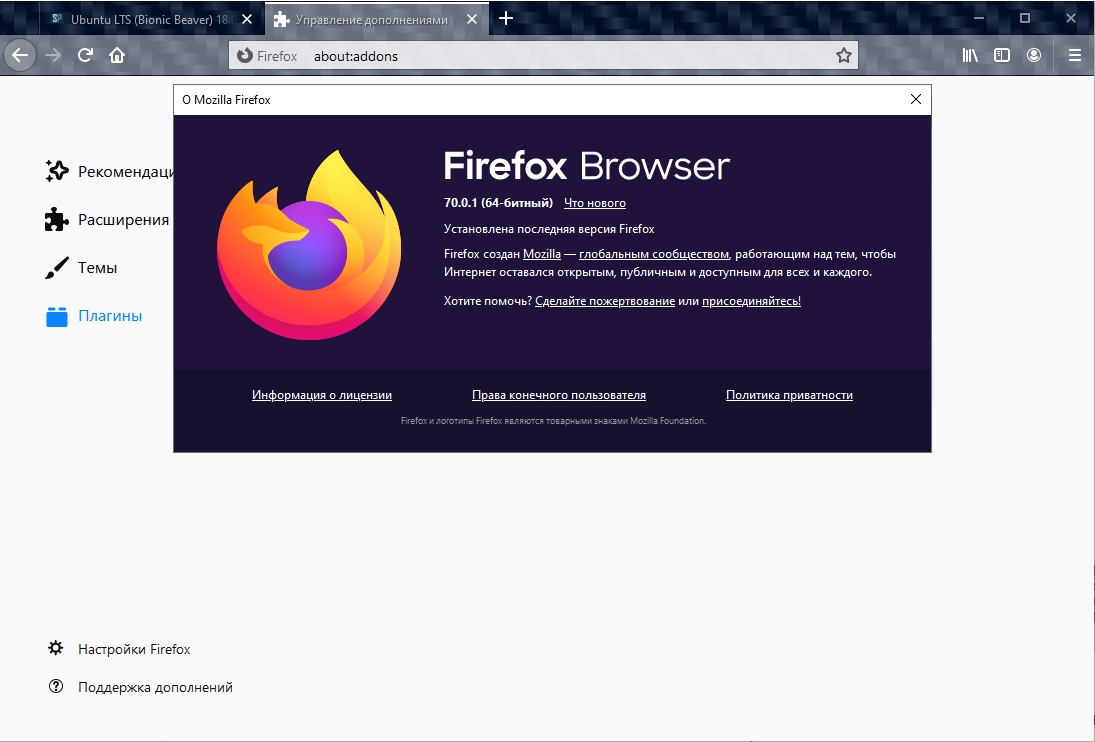The image size is (1095, 742).
Task: Open Информация о лицензии link
Action: click(322, 395)
